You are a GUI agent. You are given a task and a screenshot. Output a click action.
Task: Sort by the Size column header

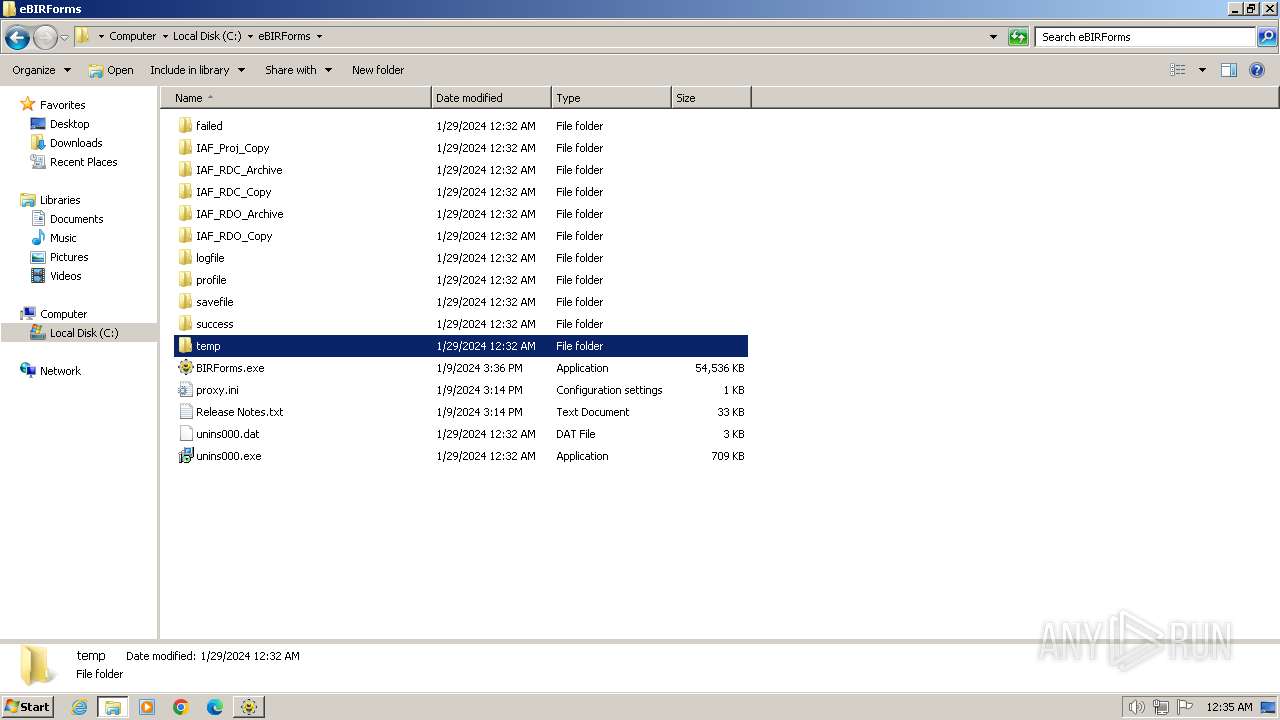[711, 98]
